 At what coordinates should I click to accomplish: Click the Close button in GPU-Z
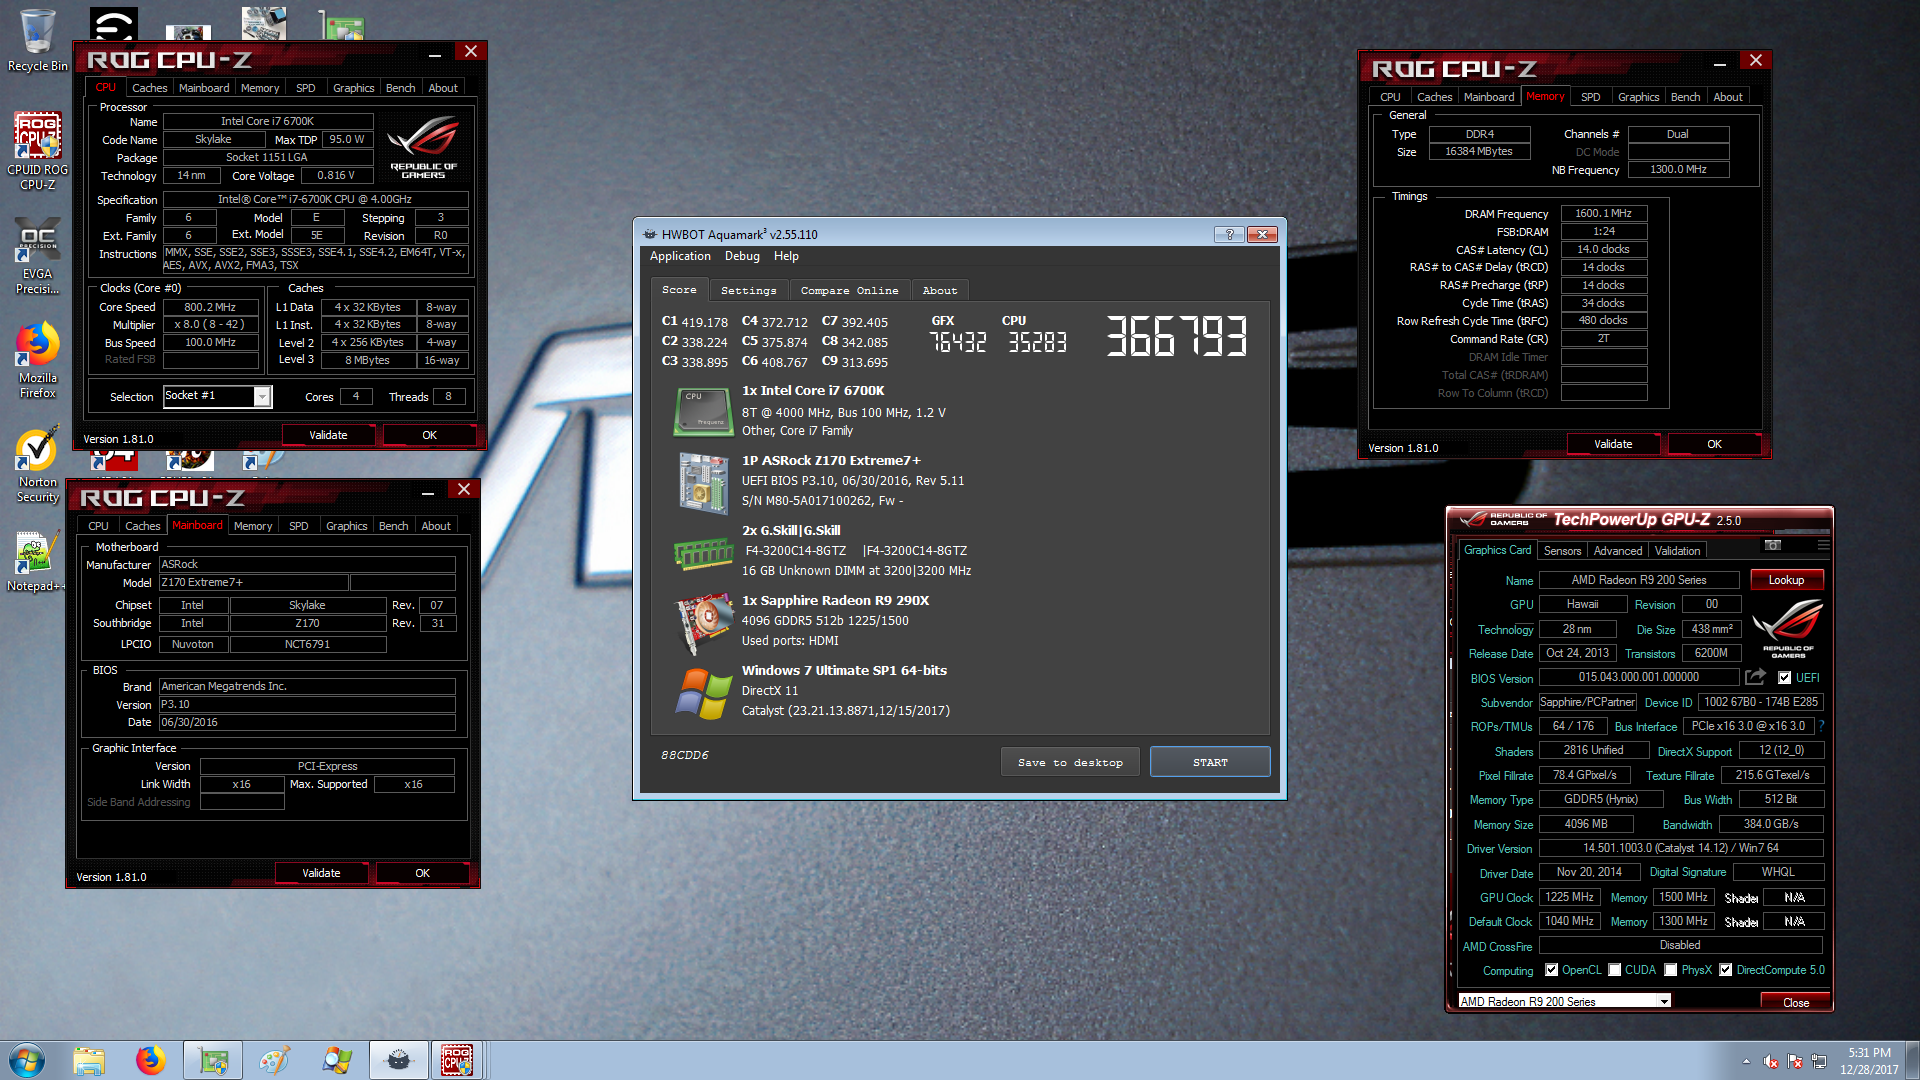tap(1795, 1002)
